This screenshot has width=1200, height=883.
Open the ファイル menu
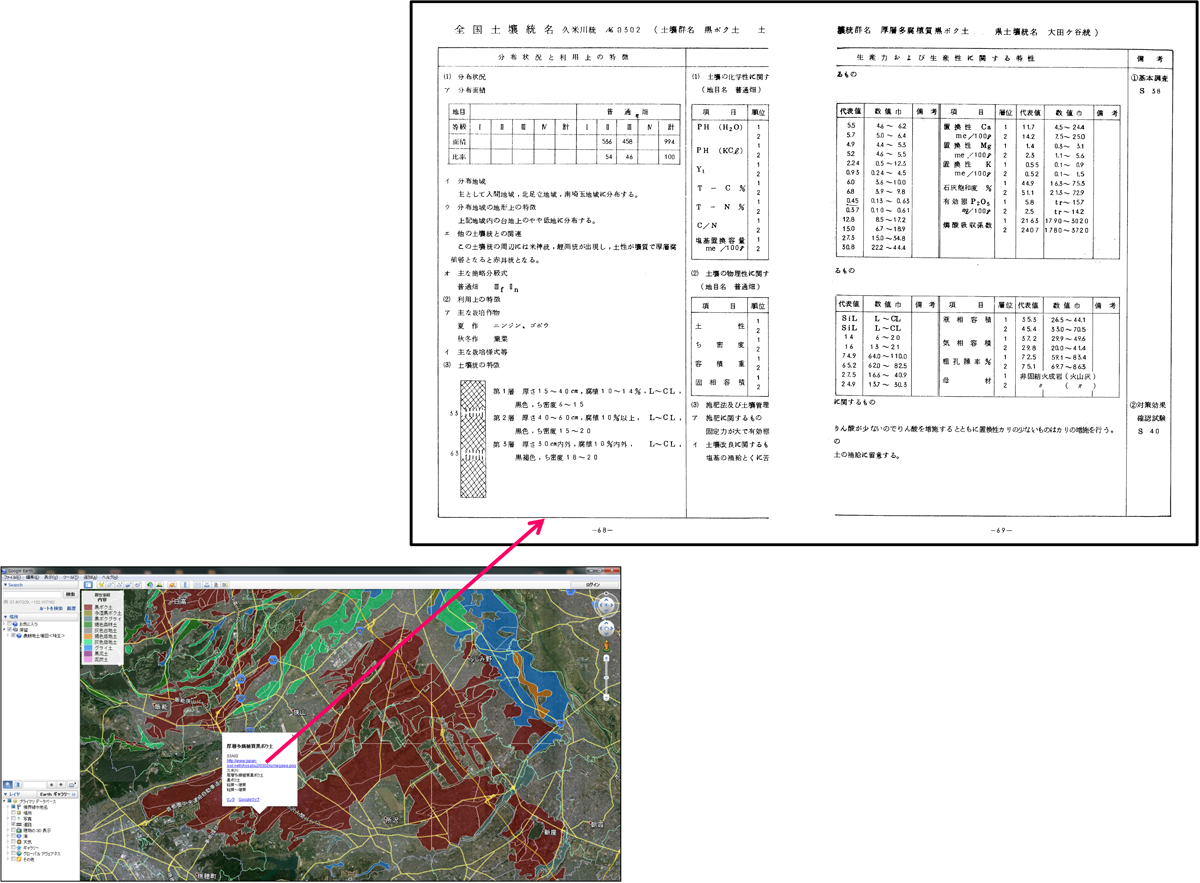click(11, 577)
